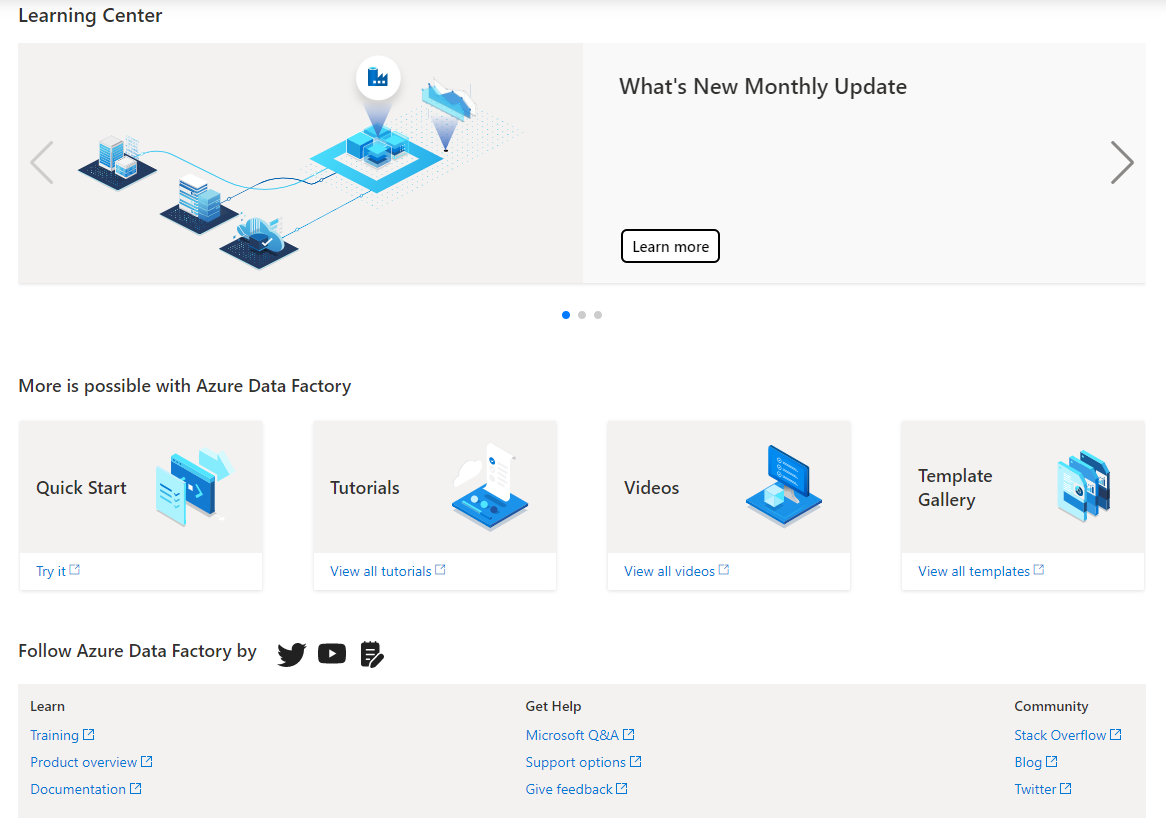The image size is (1166, 825).
Task: Open the Stack Overflow link
Action: [1068, 735]
